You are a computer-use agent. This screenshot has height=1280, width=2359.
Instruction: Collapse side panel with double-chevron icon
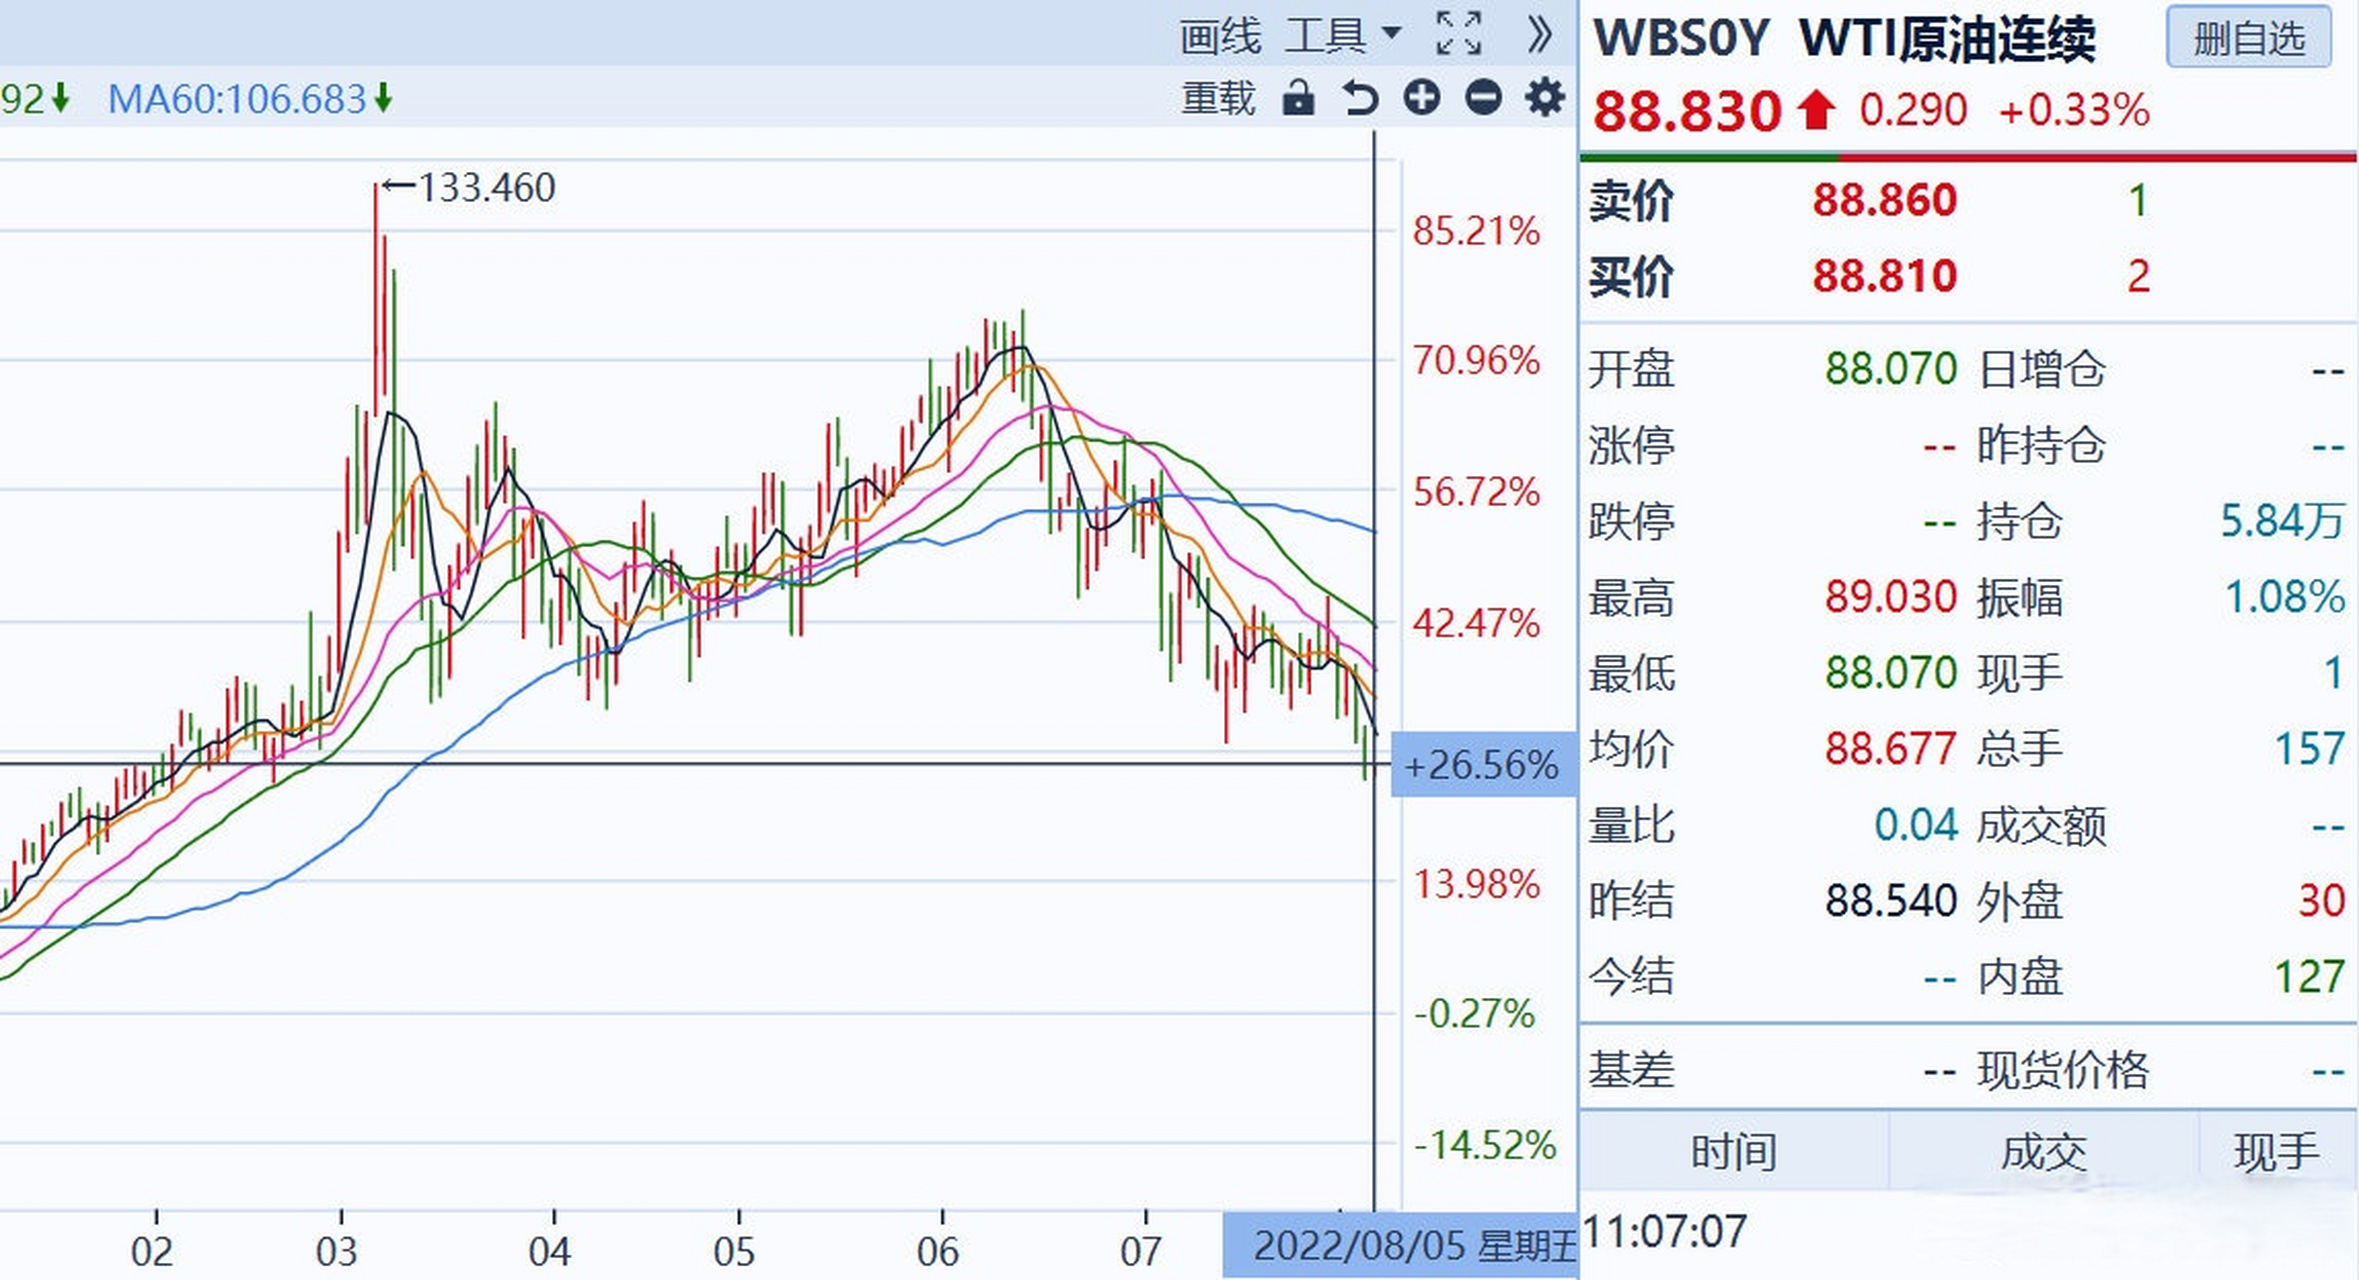[x=1540, y=35]
